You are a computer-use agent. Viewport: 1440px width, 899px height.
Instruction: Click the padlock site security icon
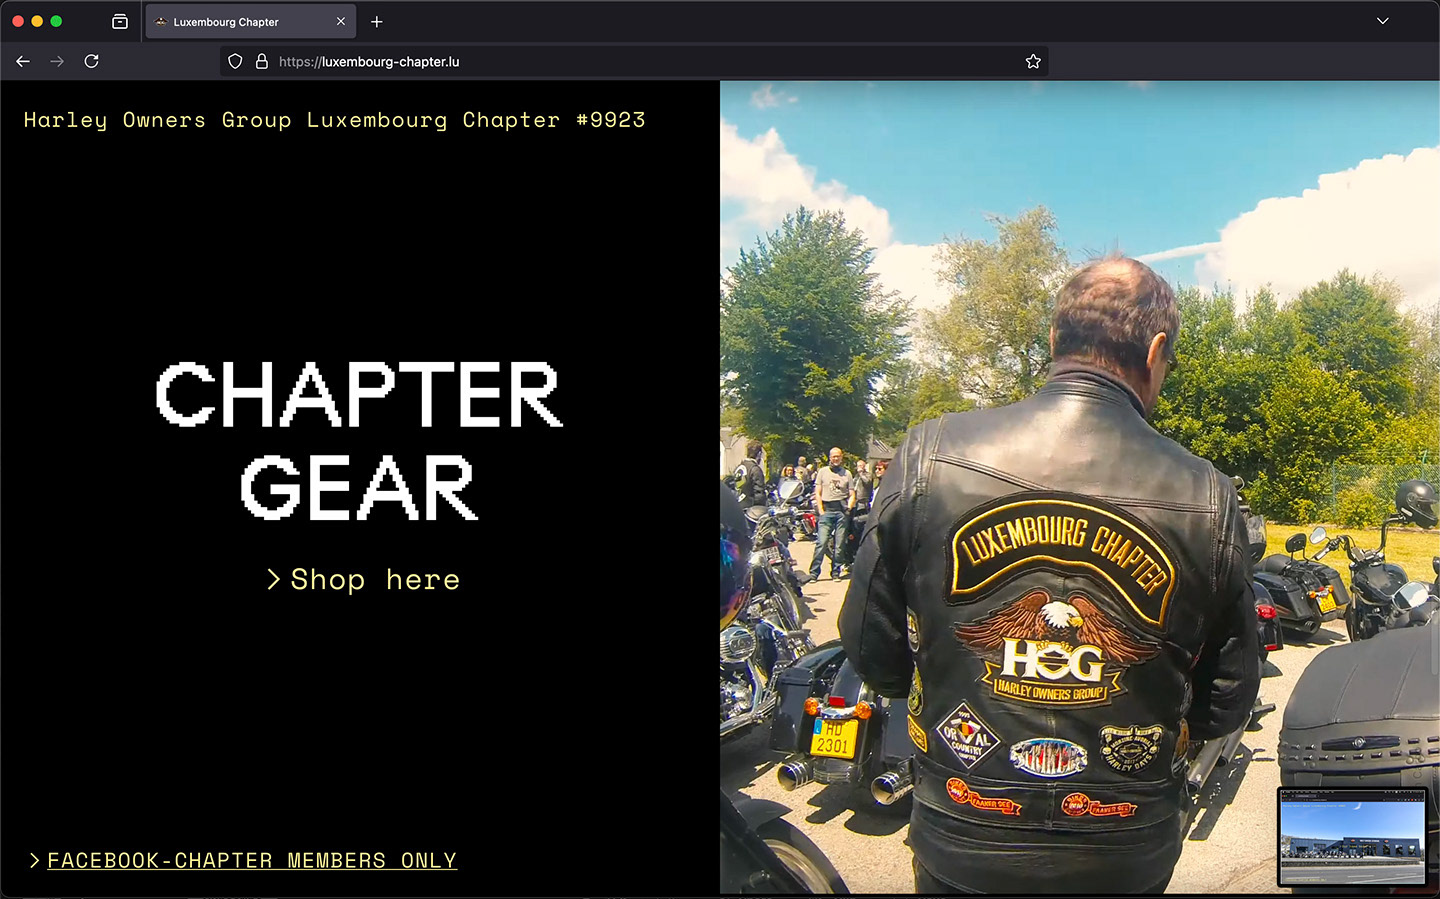262,61
